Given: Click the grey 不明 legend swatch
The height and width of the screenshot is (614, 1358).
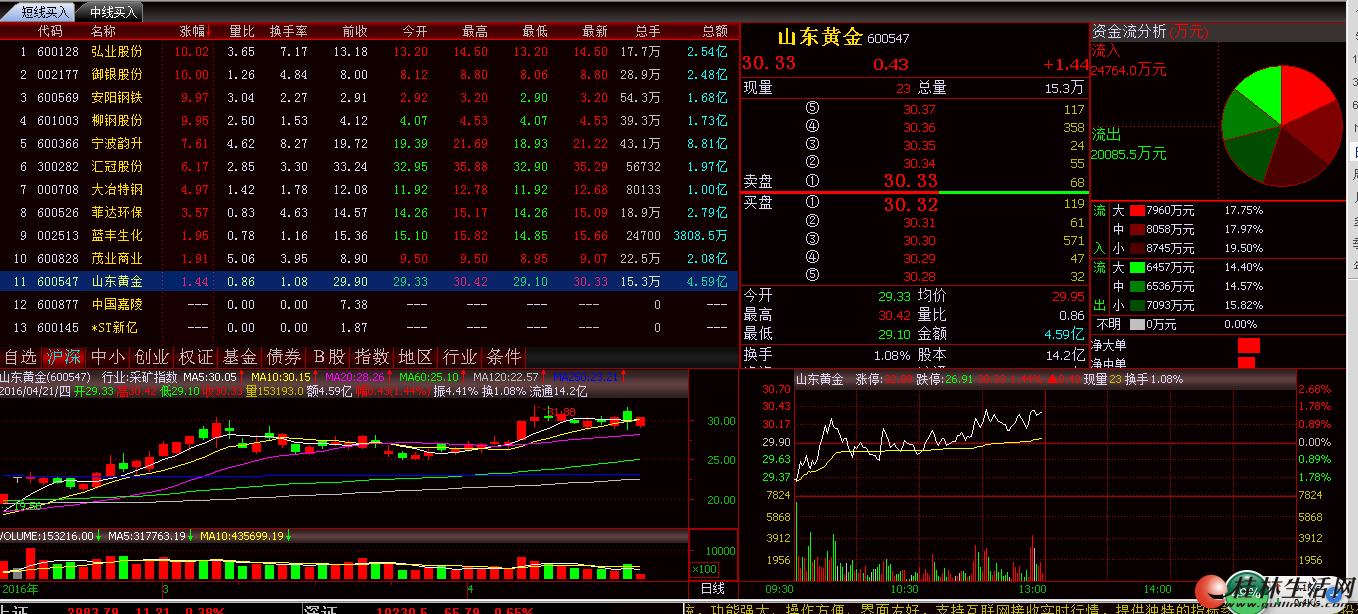Looking at the screenshot, I should coord(1136,324).
